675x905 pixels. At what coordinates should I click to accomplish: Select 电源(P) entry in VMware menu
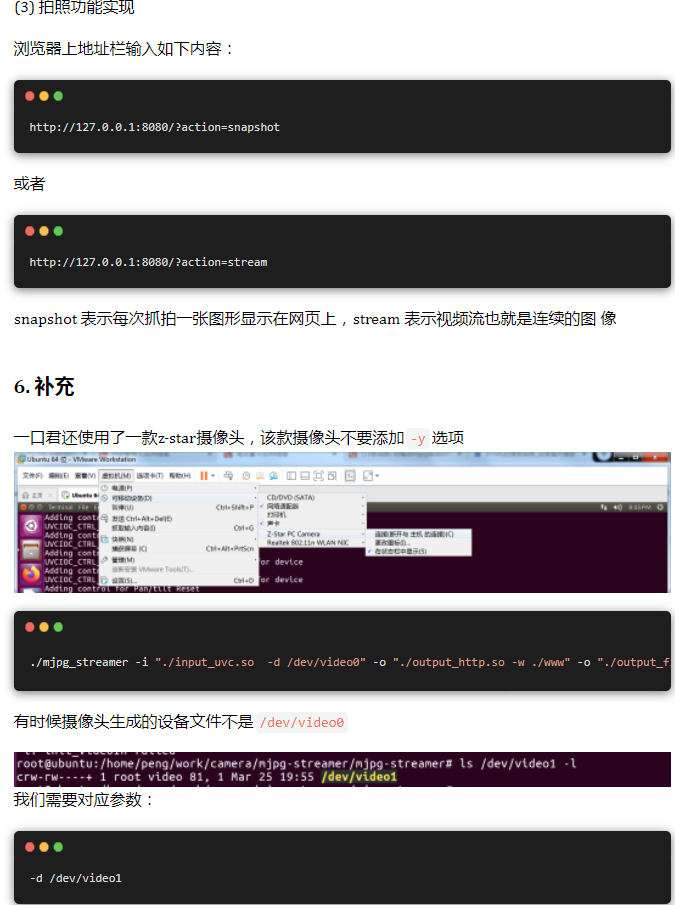[x=178, y=488]
